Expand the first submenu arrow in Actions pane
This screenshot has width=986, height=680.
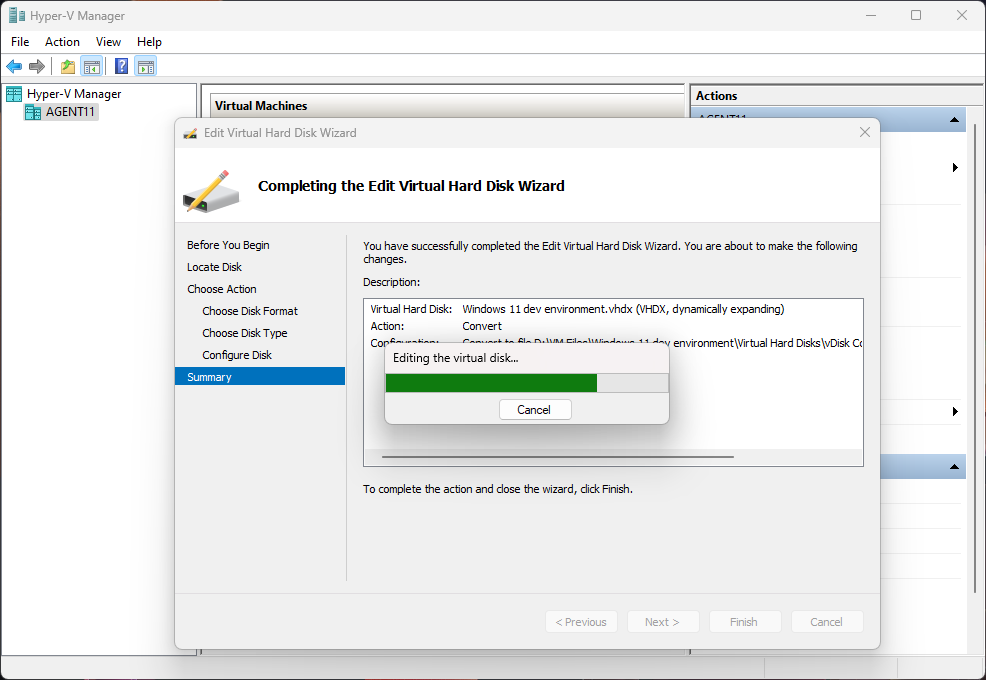coord(955,168)
